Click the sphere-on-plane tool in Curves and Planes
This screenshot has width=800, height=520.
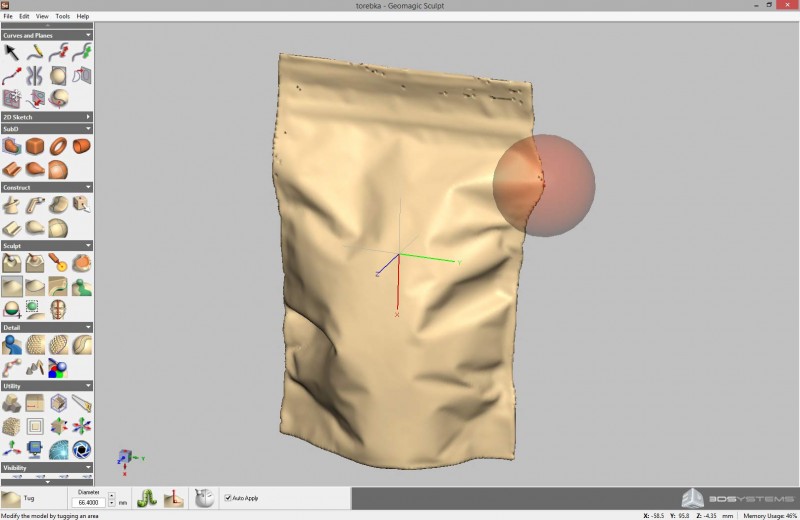pyautogui.click(x=58, y=76)
